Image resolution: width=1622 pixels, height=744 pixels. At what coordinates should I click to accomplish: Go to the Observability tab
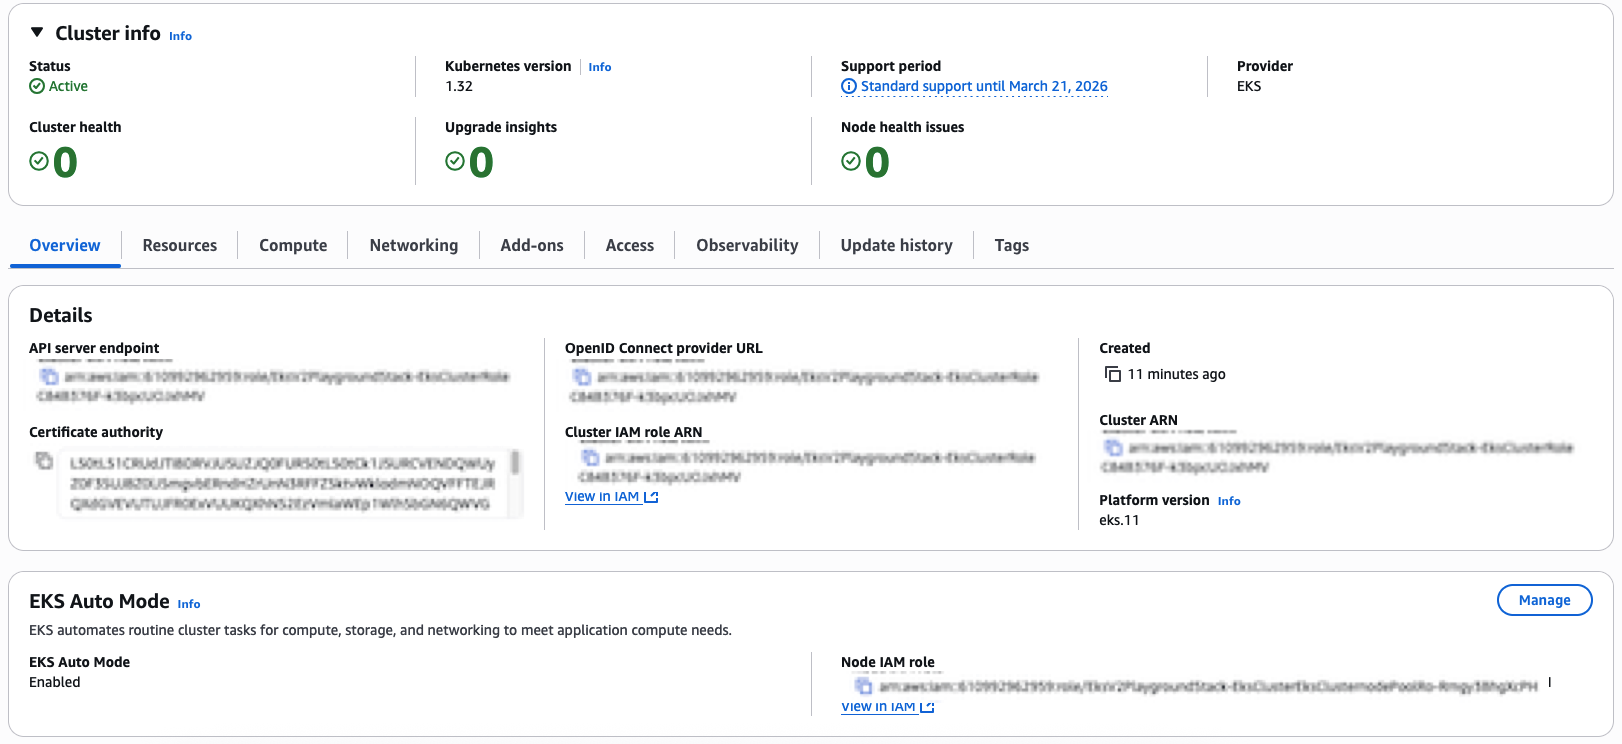point(747,245)
